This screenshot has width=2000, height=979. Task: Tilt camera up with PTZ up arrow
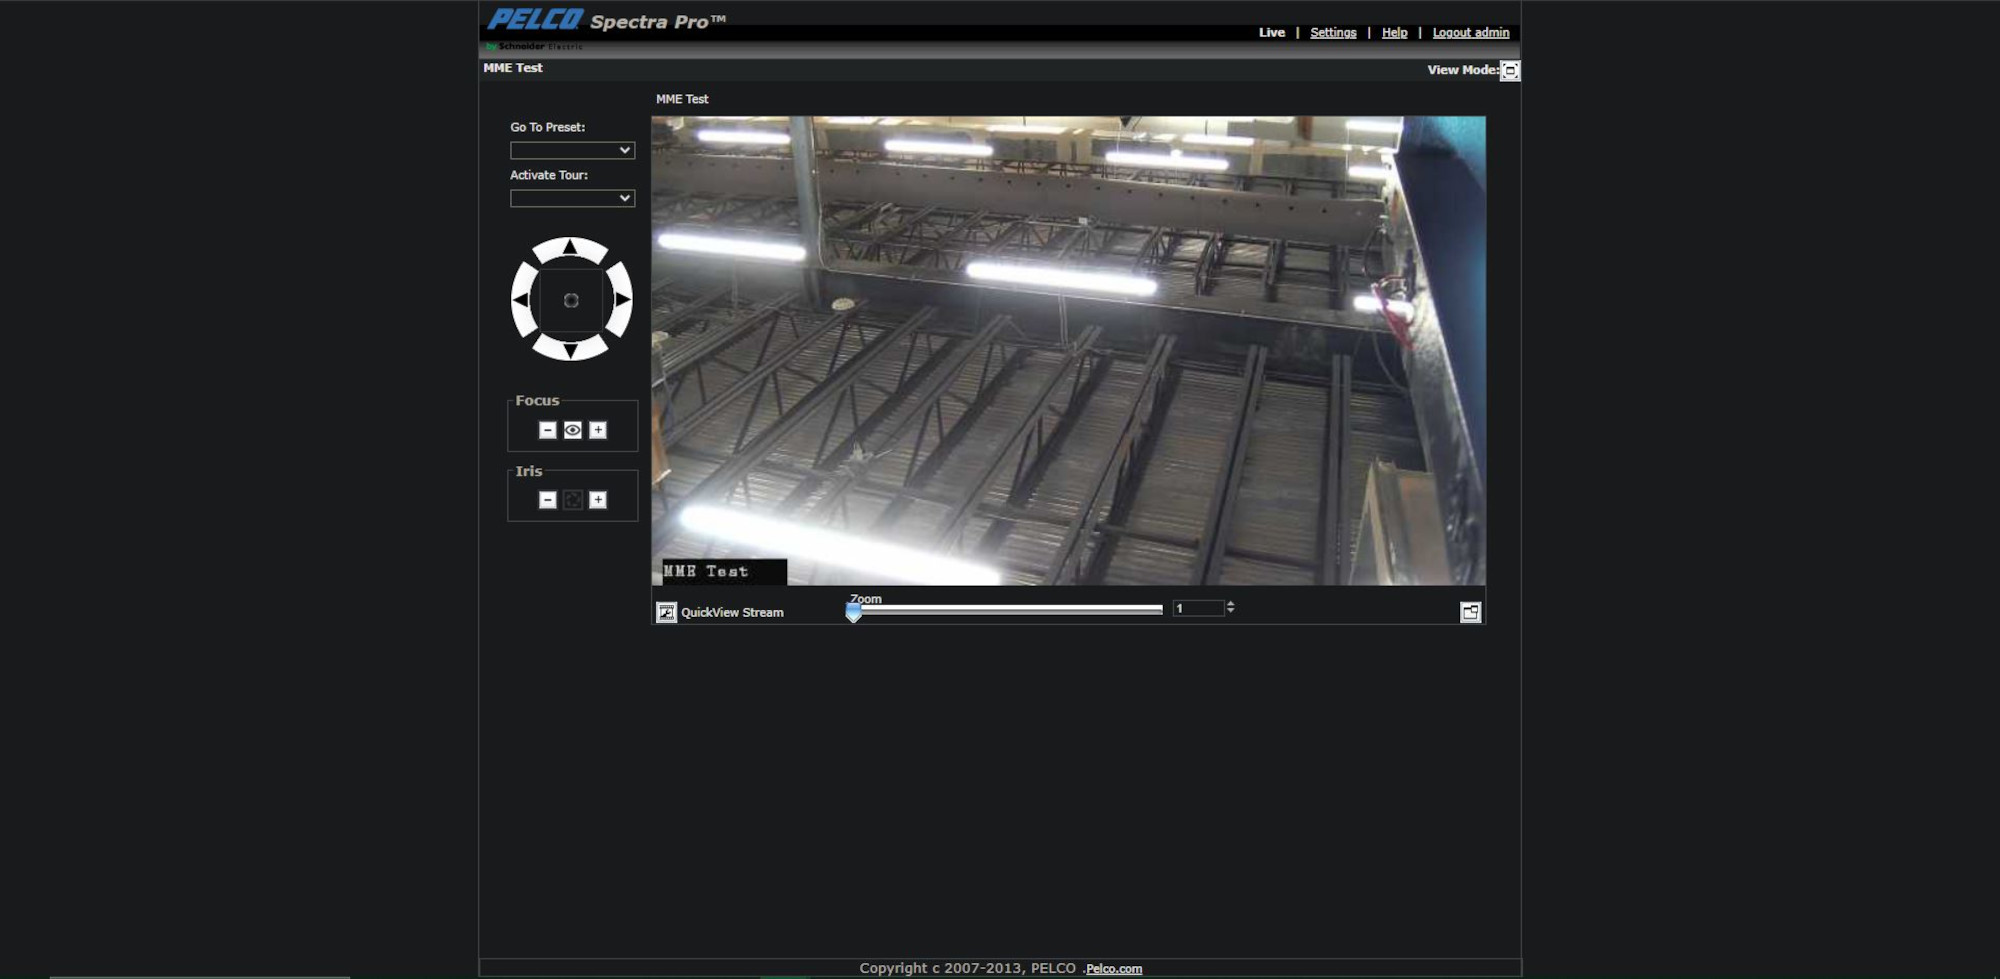click(x=570, y=248)
